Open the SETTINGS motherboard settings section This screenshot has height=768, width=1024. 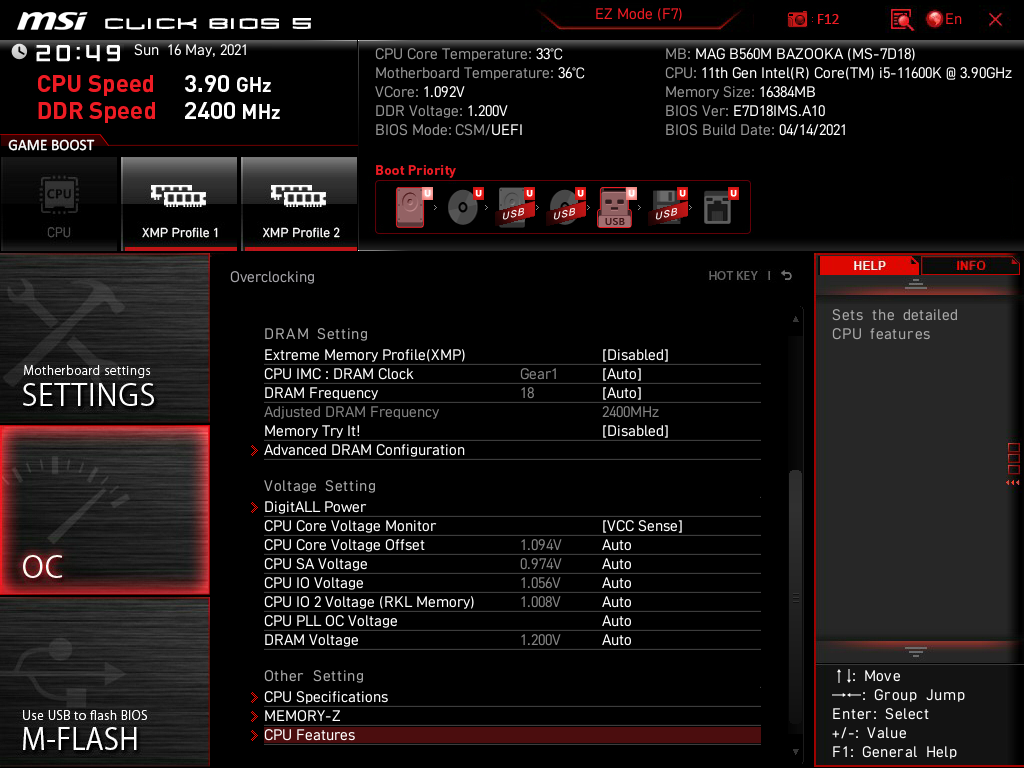coord(104,340)
